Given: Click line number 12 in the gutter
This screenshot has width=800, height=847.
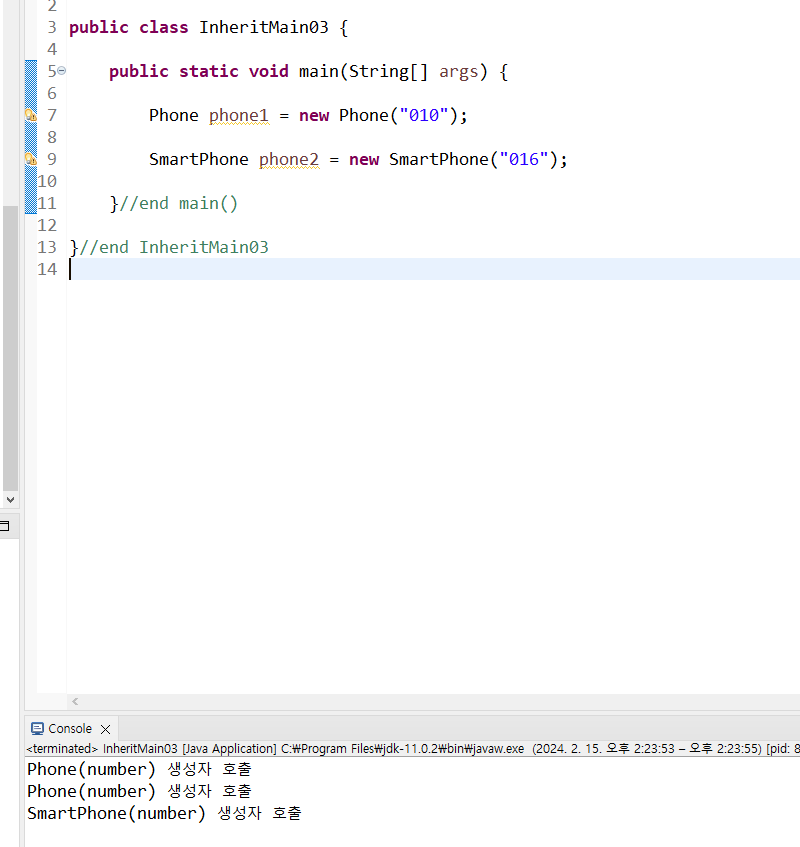Looking at the screenshot, I should [x=47, y=225].
